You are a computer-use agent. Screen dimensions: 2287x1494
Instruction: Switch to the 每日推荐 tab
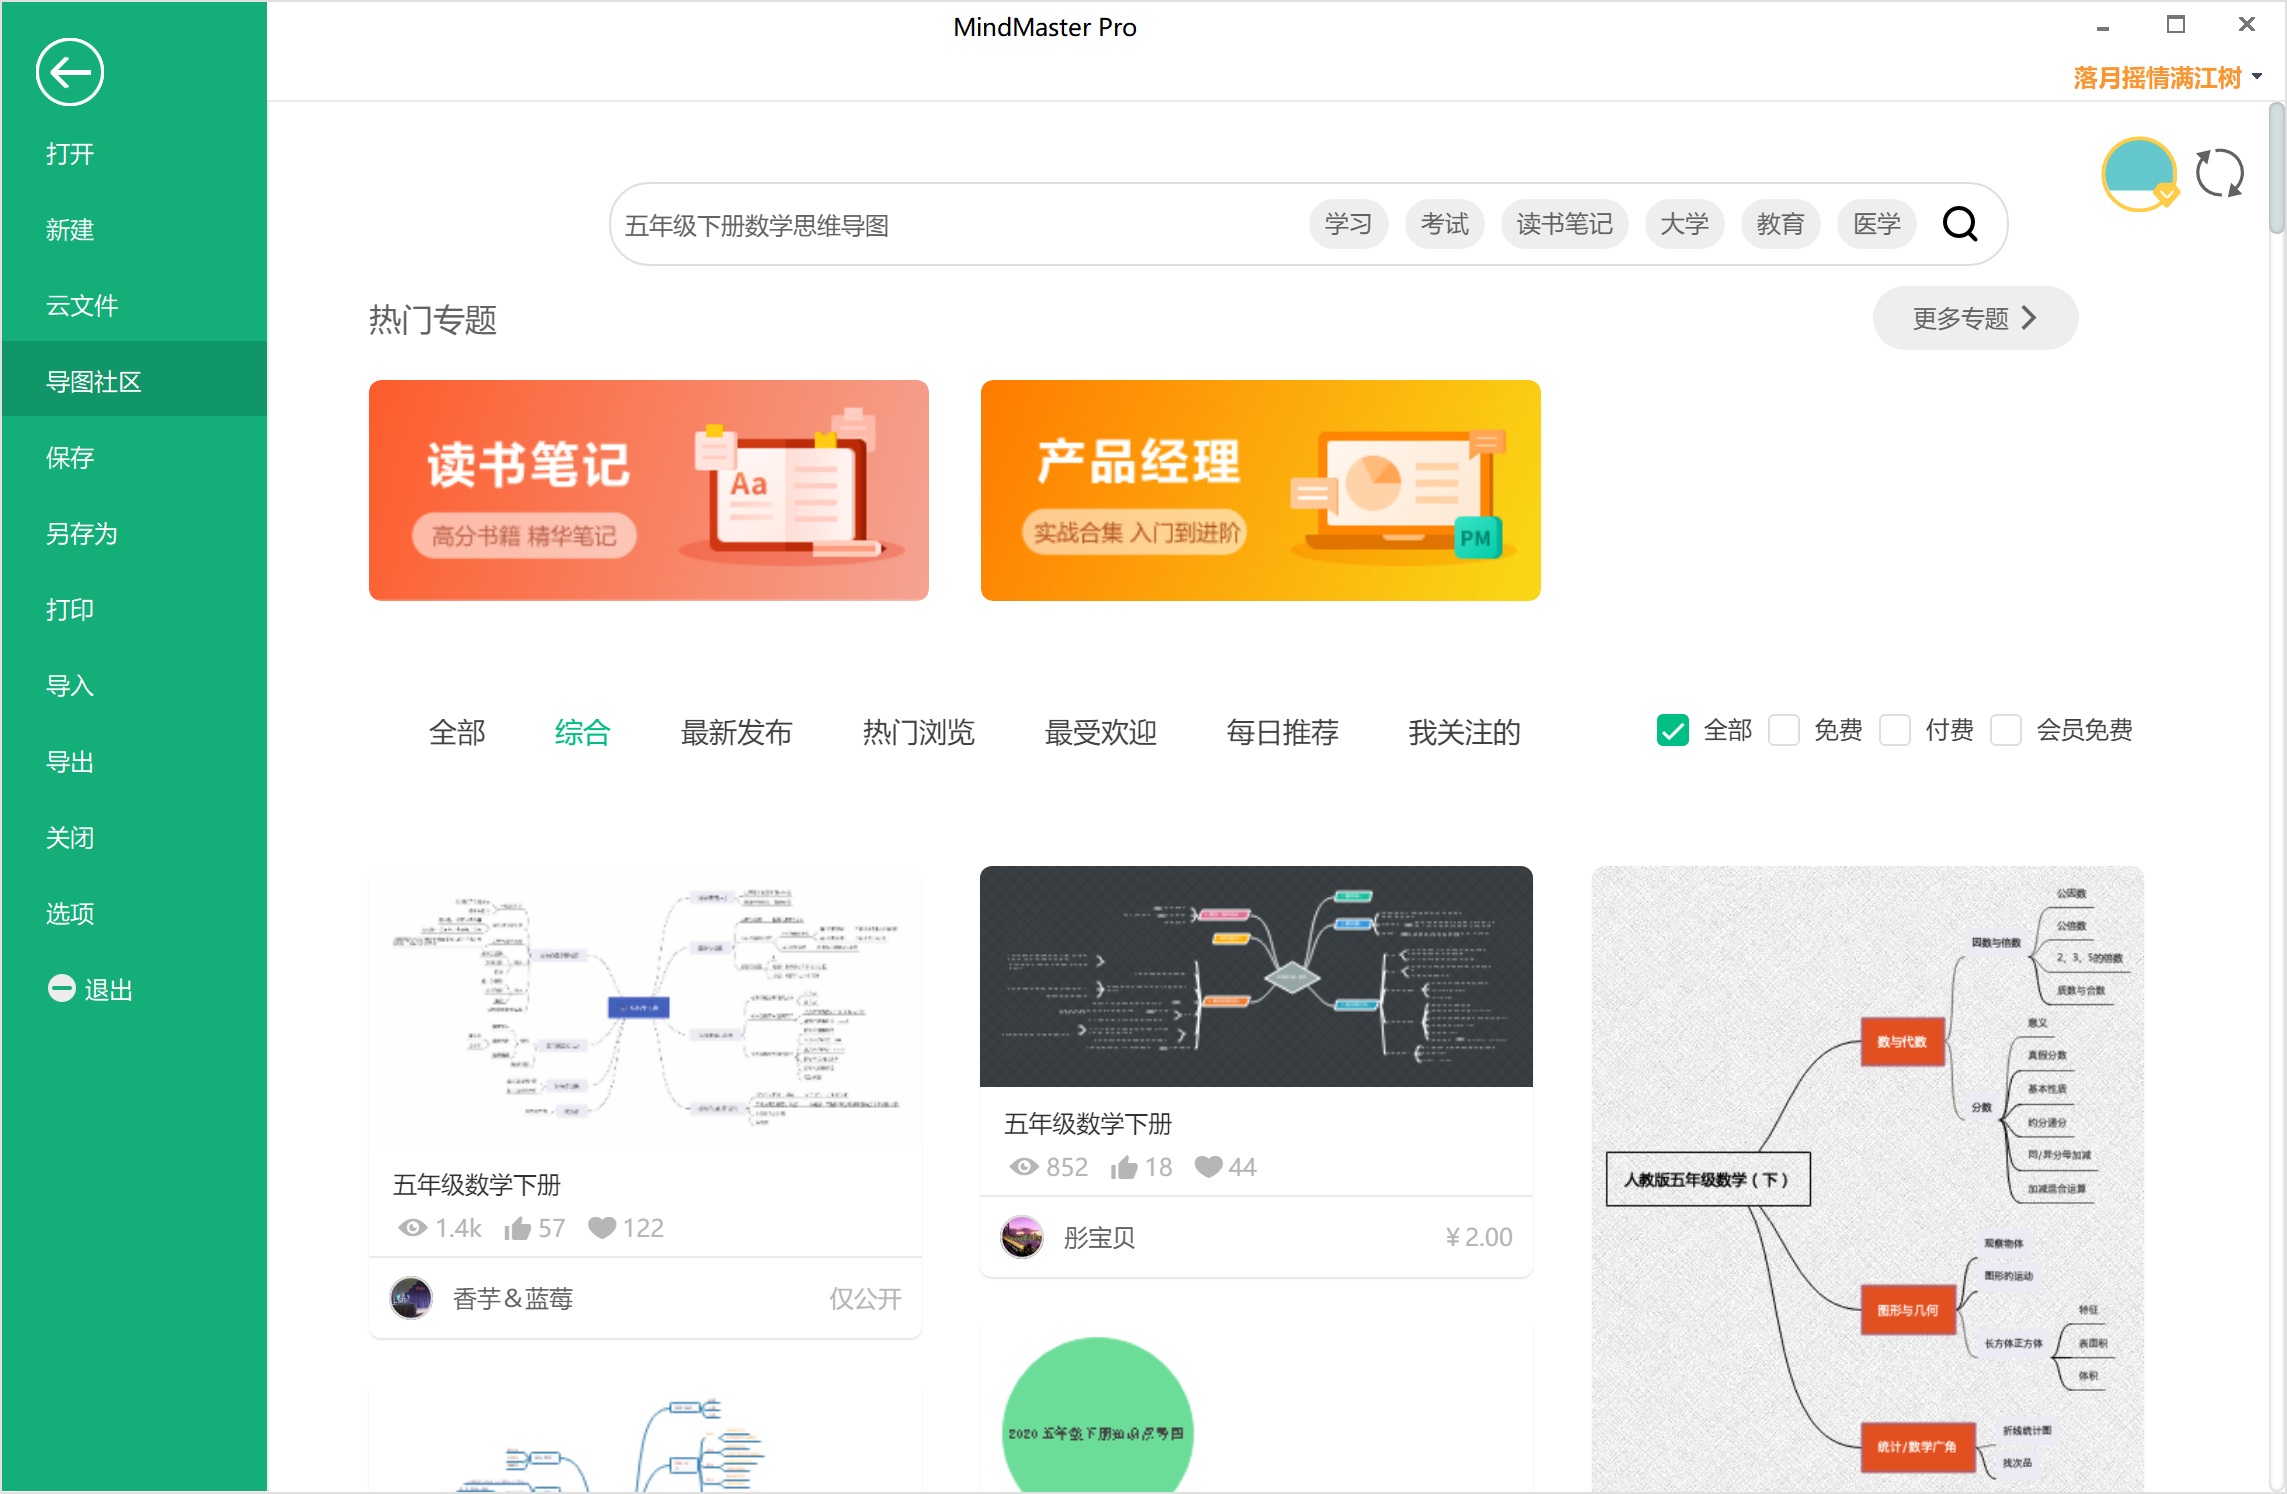coord(1282,733)
